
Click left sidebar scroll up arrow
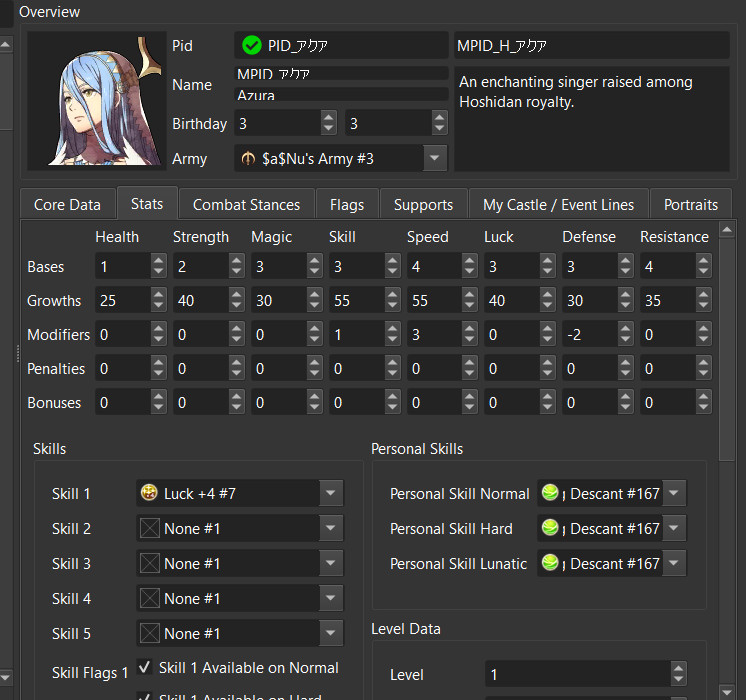point(5,45)
